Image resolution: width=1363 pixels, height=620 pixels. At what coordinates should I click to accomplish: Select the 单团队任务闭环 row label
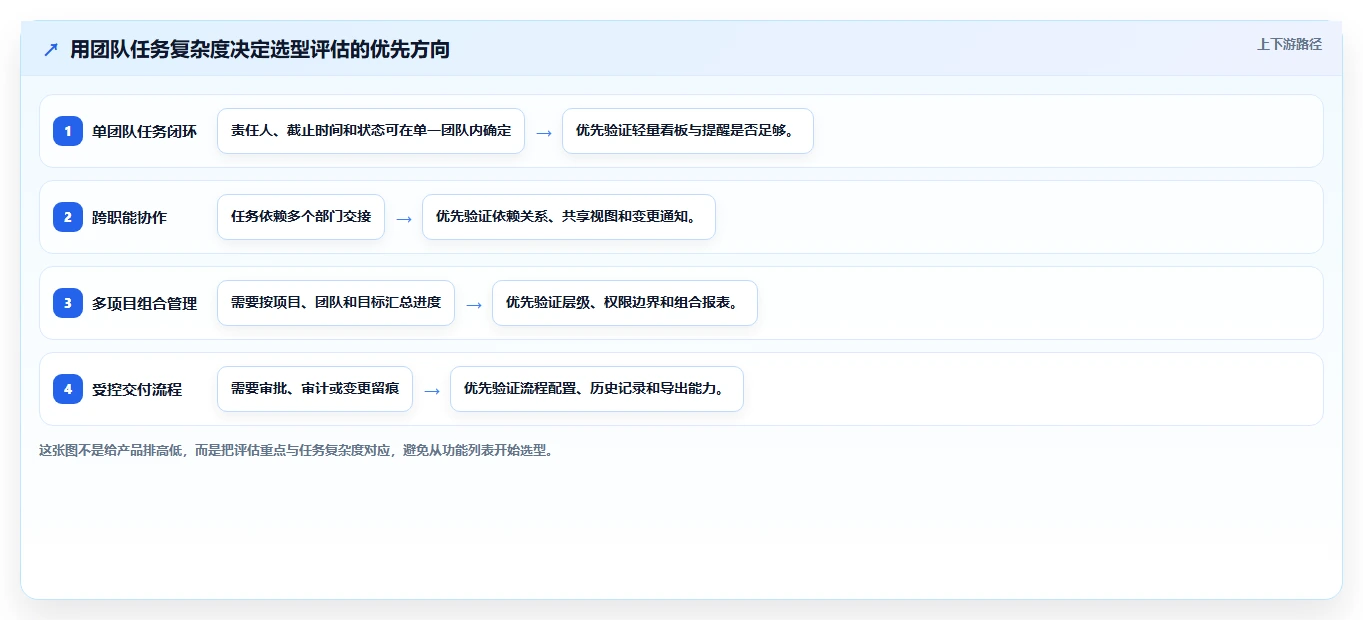pos(144,131)
